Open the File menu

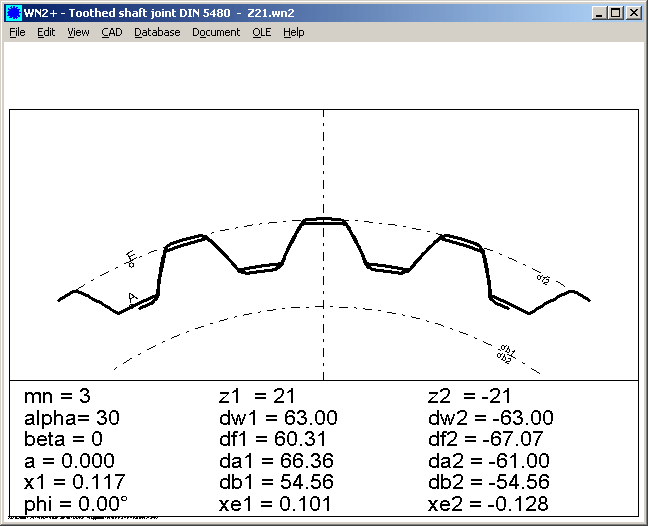(x=17, y=32)
